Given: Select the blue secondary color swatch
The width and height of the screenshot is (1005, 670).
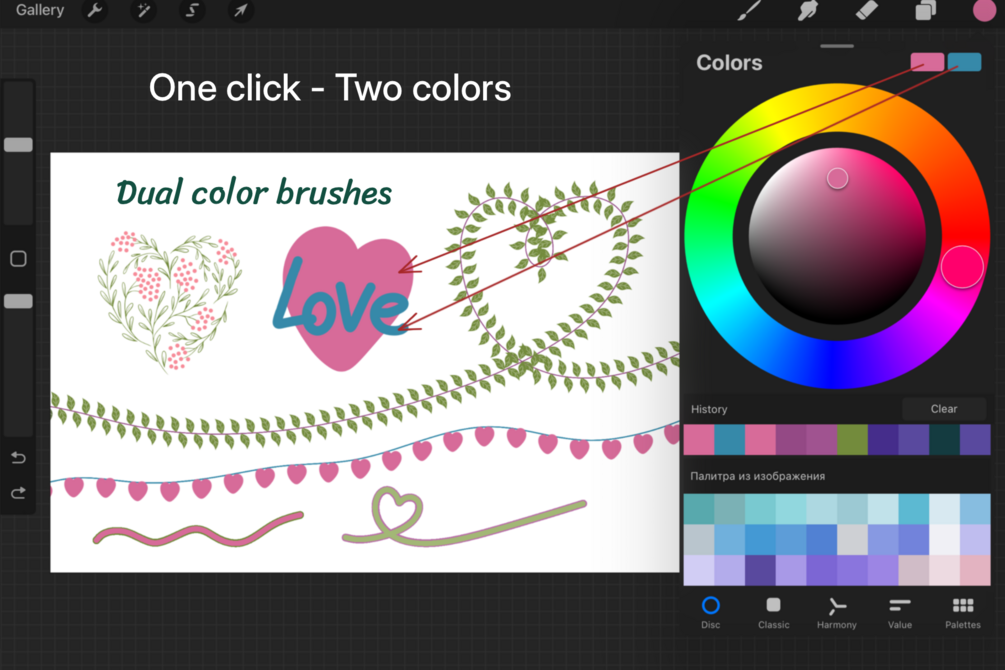Looking at the screenshot, I should point(965,62).
